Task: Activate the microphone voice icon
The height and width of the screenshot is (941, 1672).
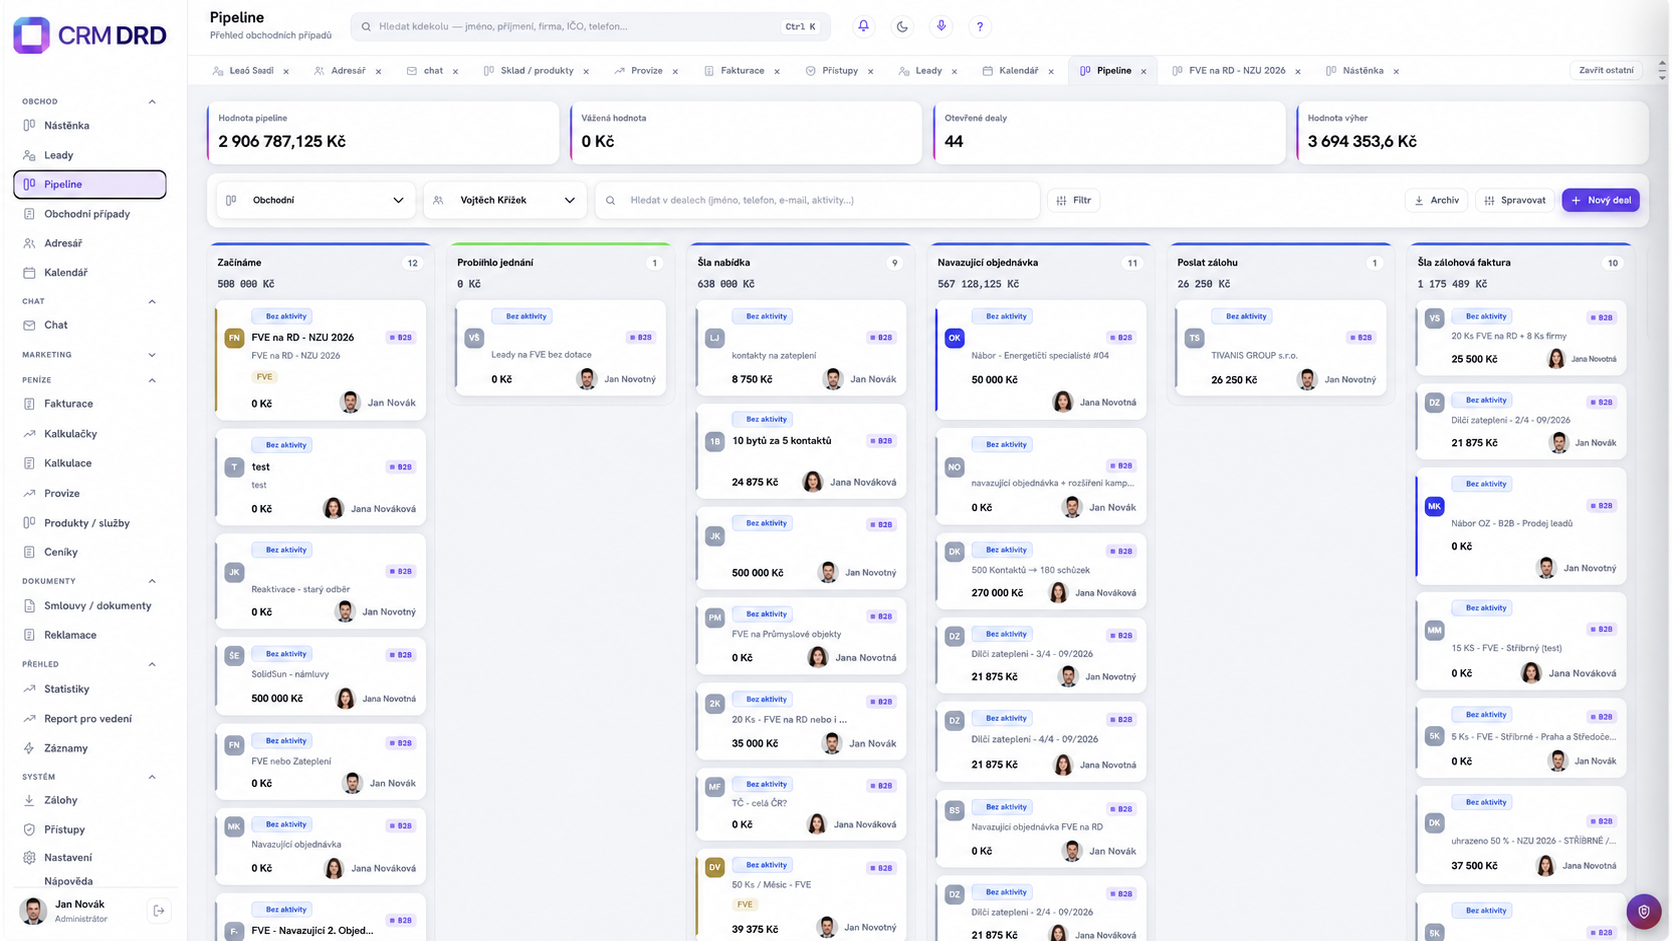Action: pos(941,27)
